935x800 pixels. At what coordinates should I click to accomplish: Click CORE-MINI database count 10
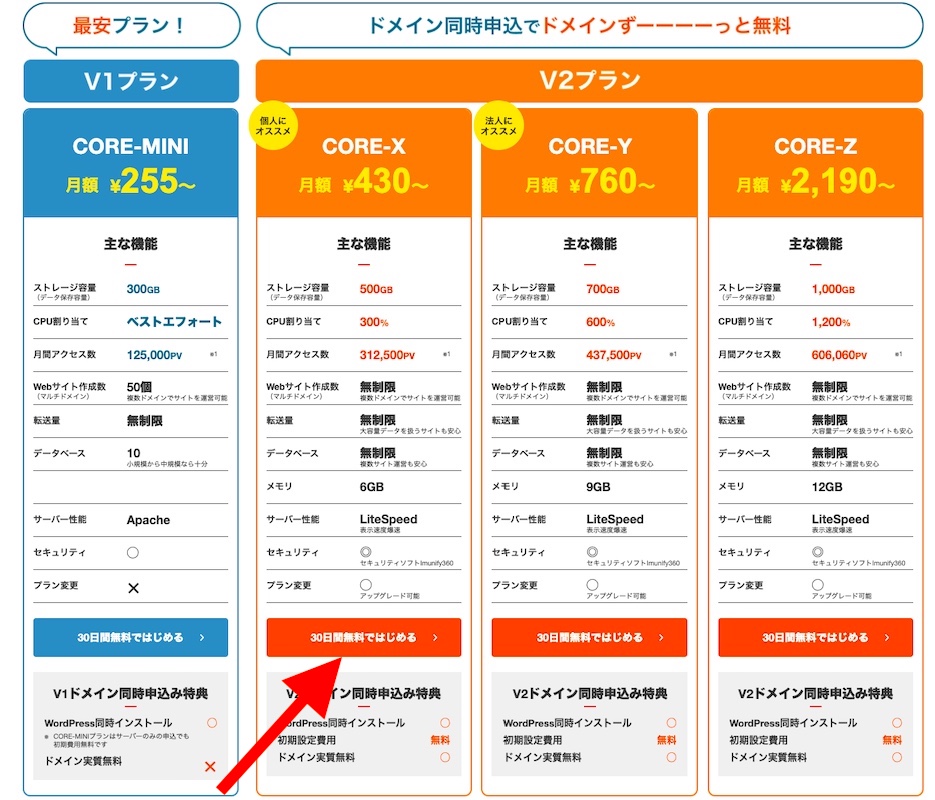pyautogui.click(x=134, y=453)
